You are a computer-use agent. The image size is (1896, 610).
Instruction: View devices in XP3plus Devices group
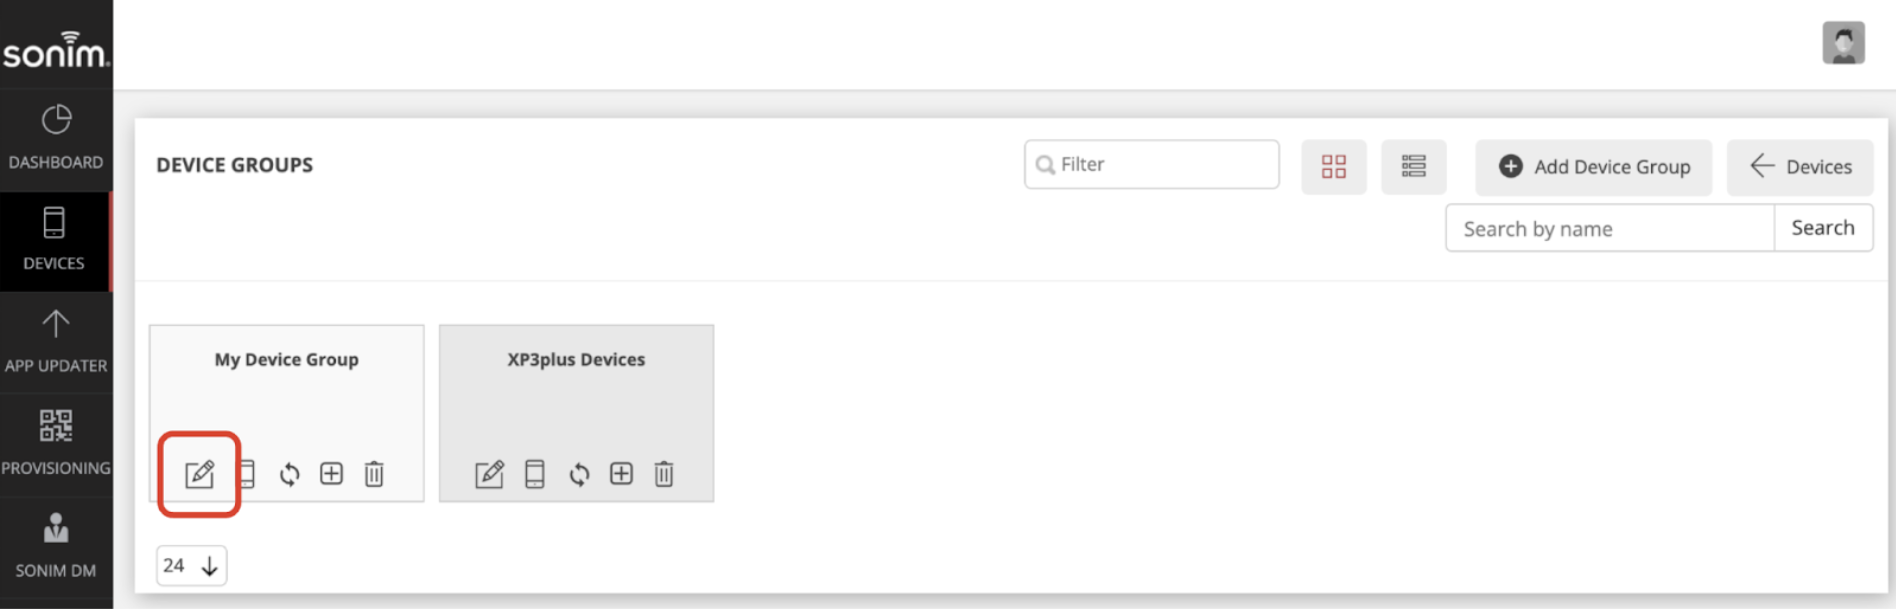coord(535,474)
